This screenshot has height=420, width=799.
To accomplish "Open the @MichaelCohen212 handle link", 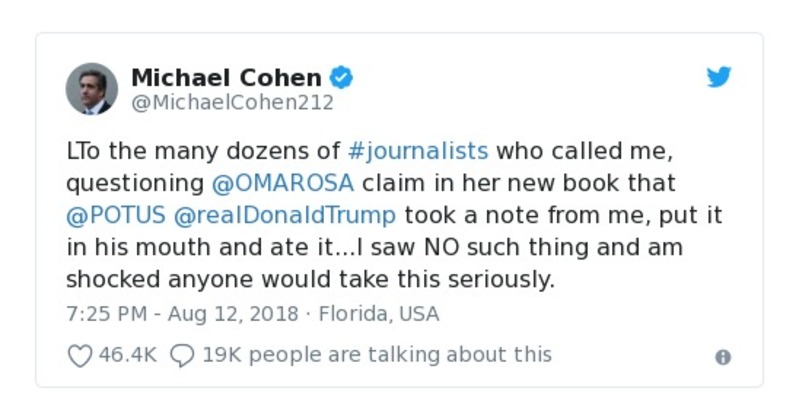I will (232, 102).
